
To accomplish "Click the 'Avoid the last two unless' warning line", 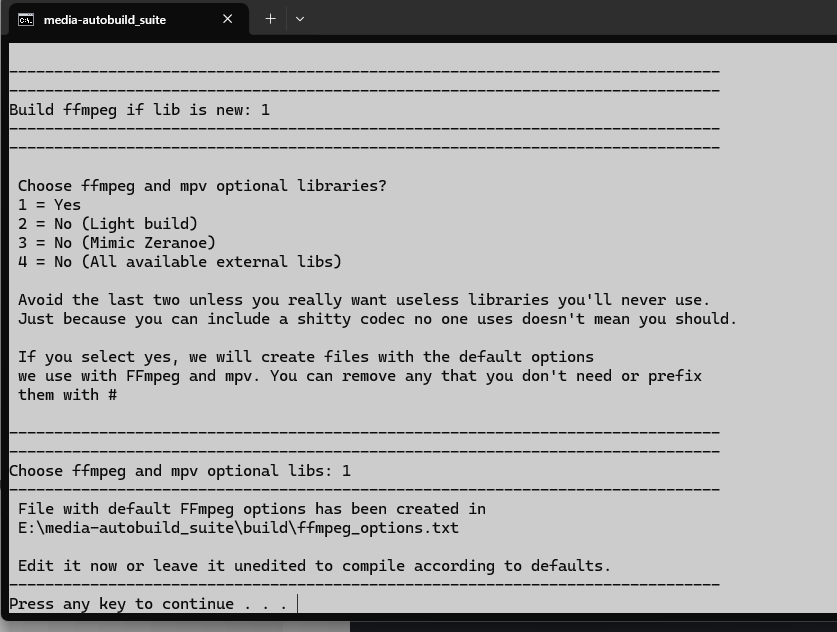I will (364, 300).
